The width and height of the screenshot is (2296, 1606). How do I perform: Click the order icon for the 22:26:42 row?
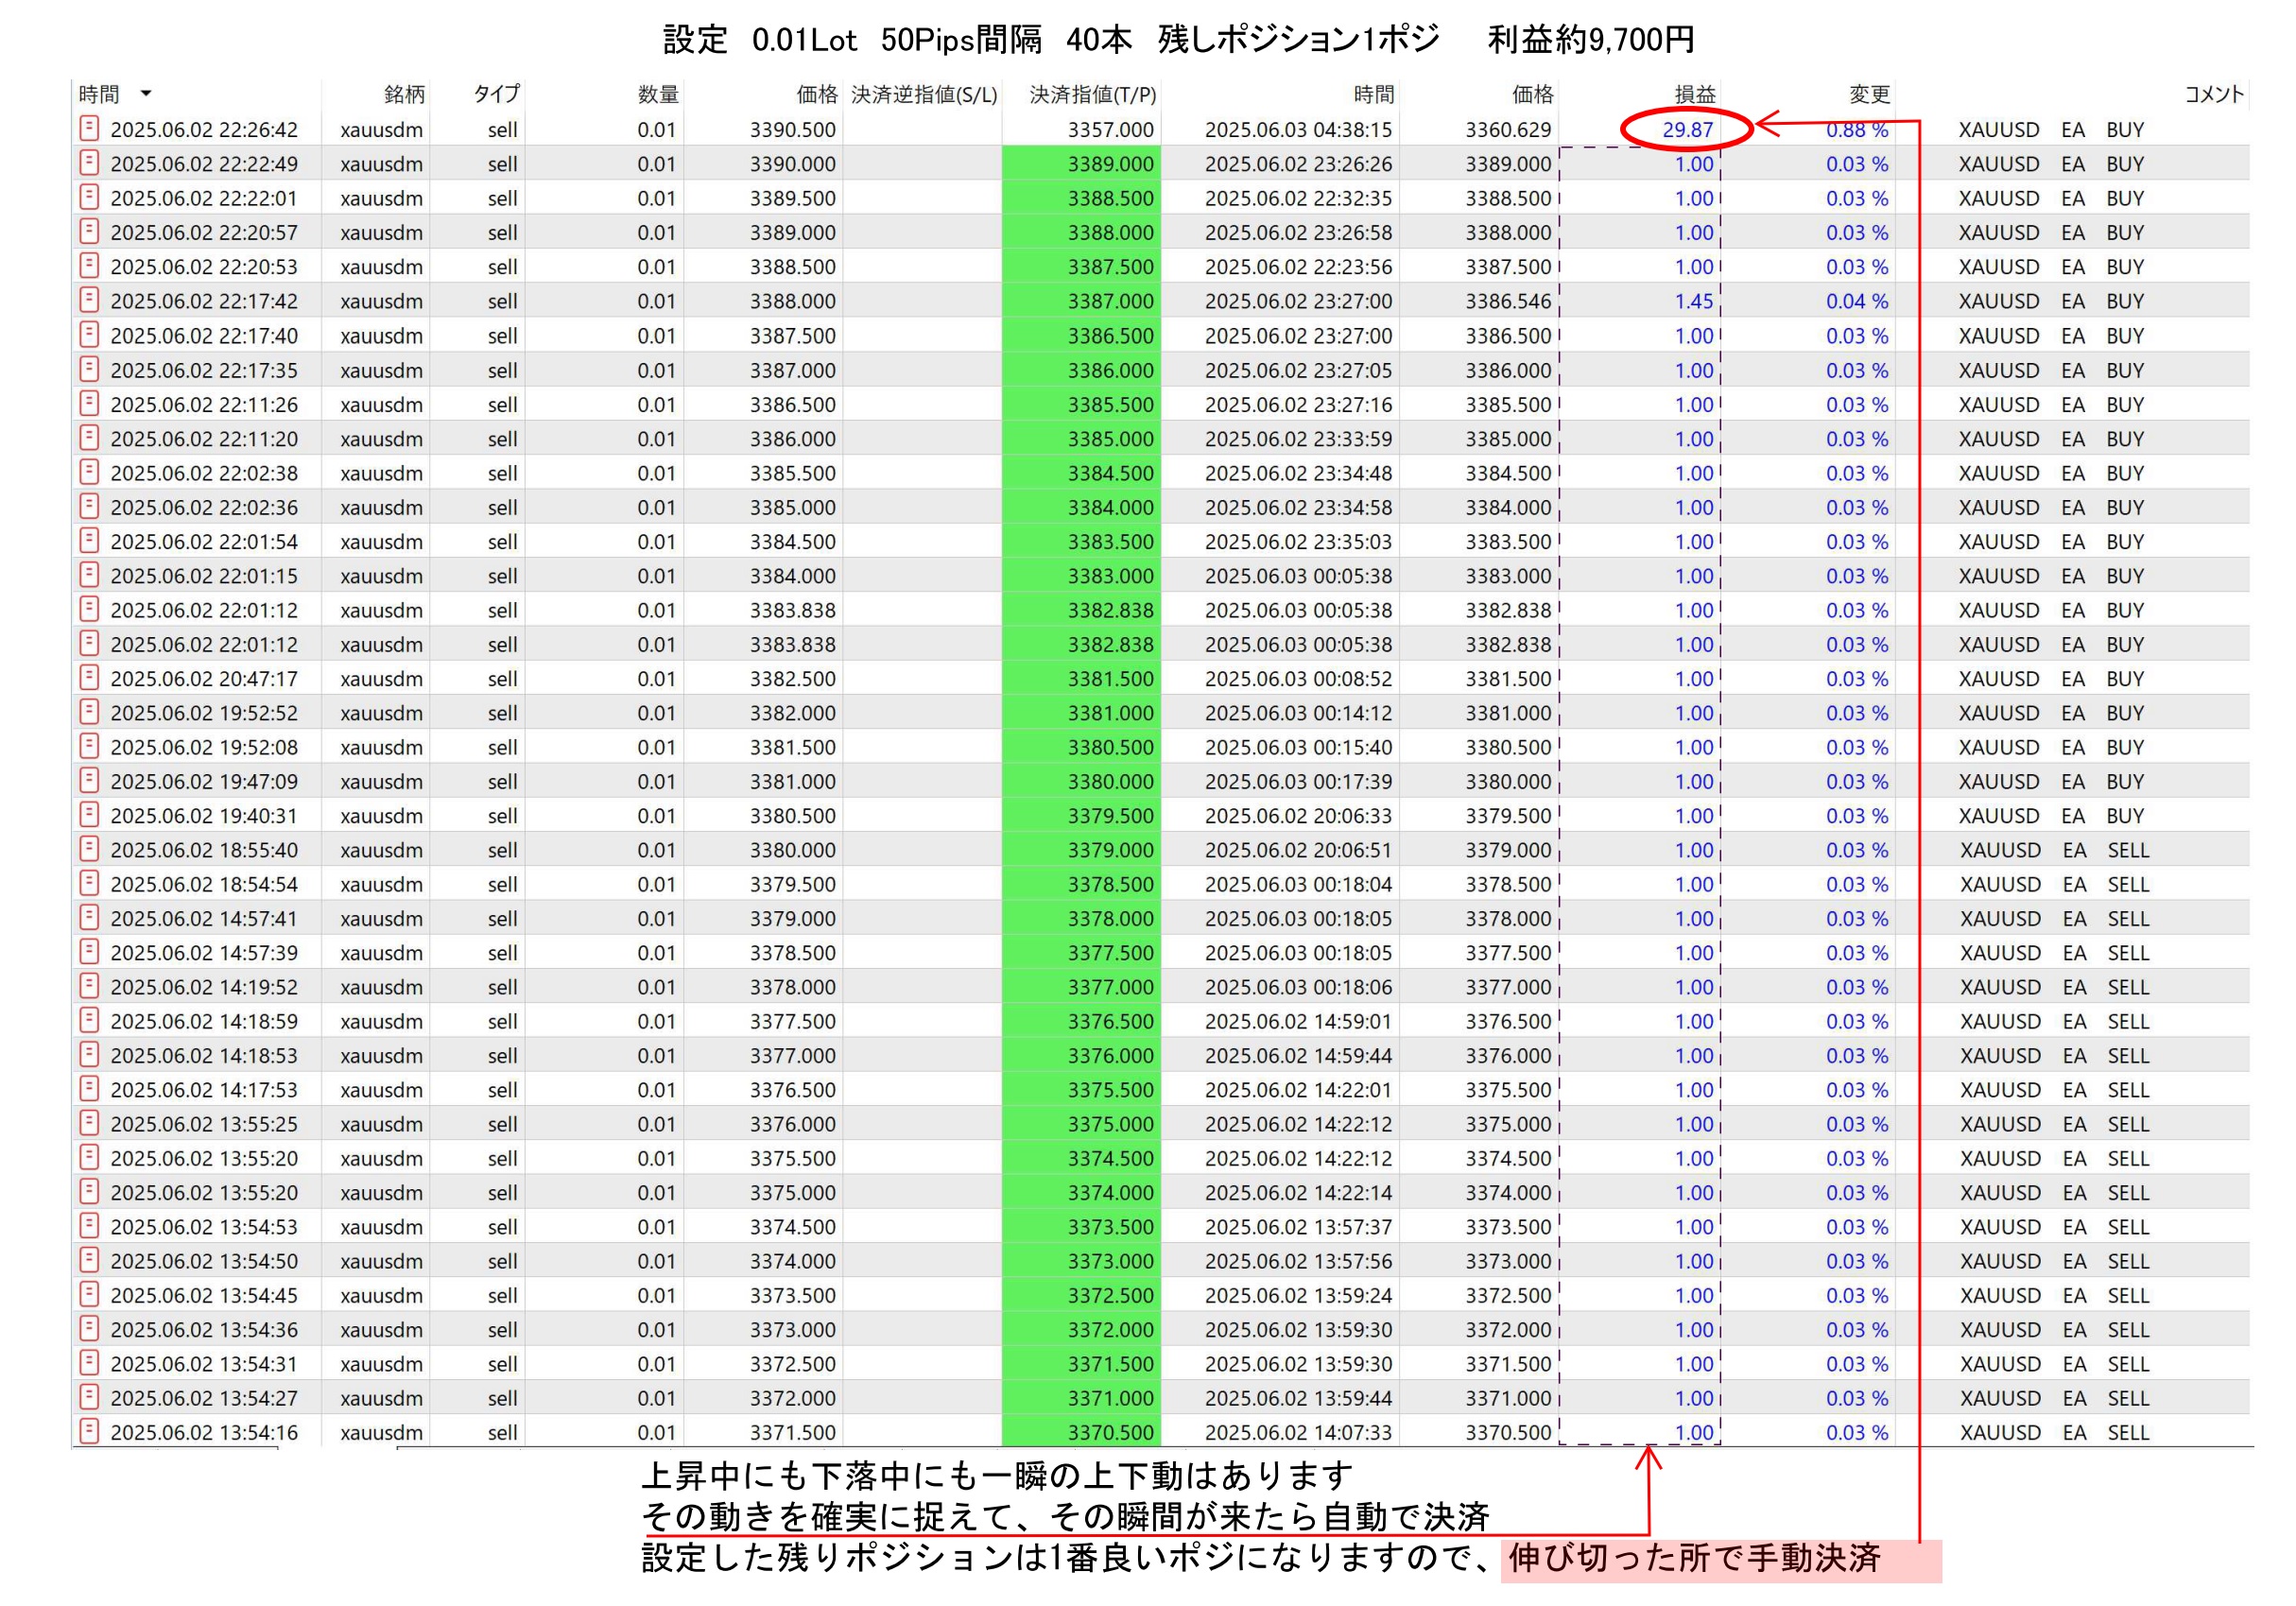[x=89, y=128]
